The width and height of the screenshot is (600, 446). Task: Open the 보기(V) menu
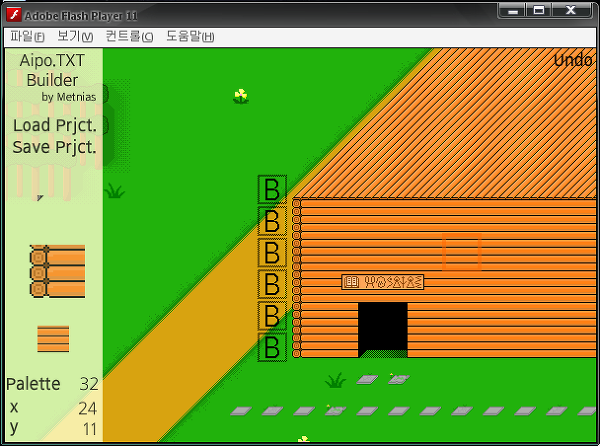75,37
